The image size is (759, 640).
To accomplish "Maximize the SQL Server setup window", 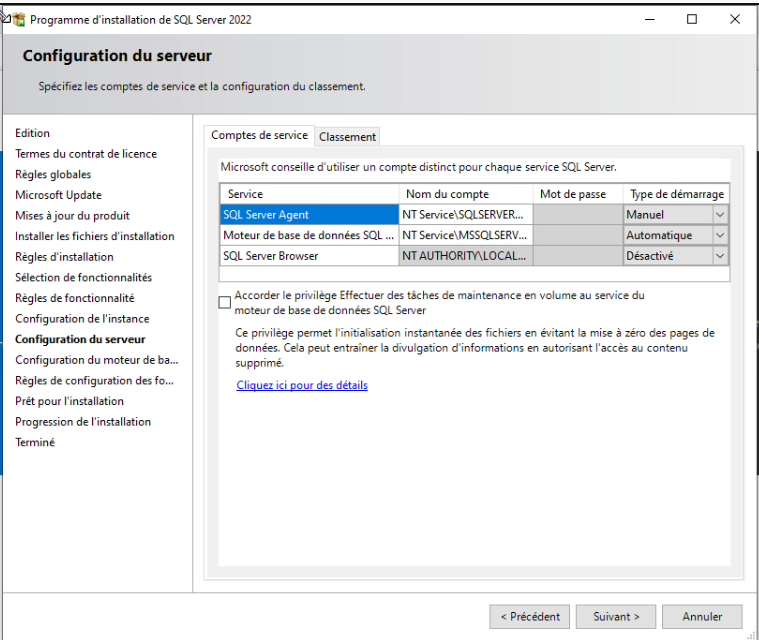I will pos(692,19).
